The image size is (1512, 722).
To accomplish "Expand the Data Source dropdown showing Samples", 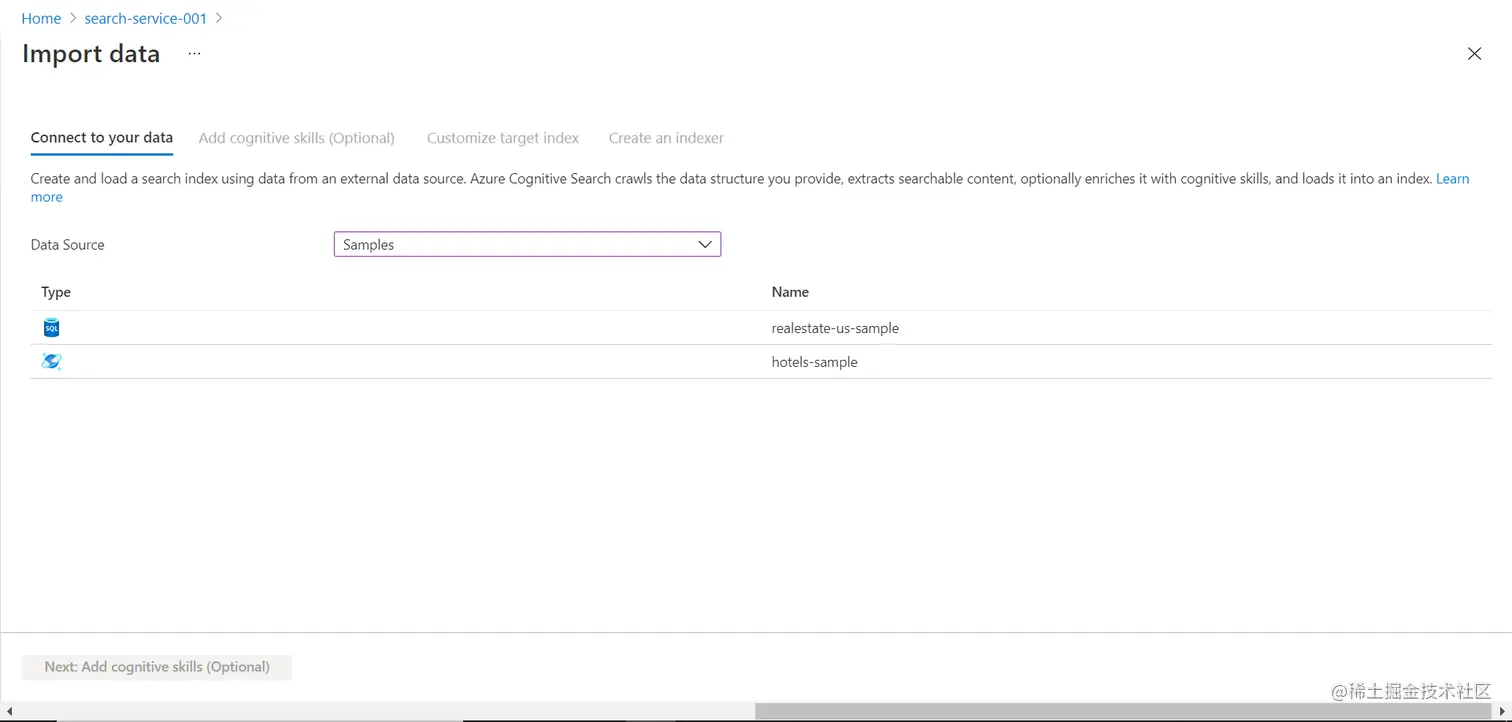I will 527,244.
